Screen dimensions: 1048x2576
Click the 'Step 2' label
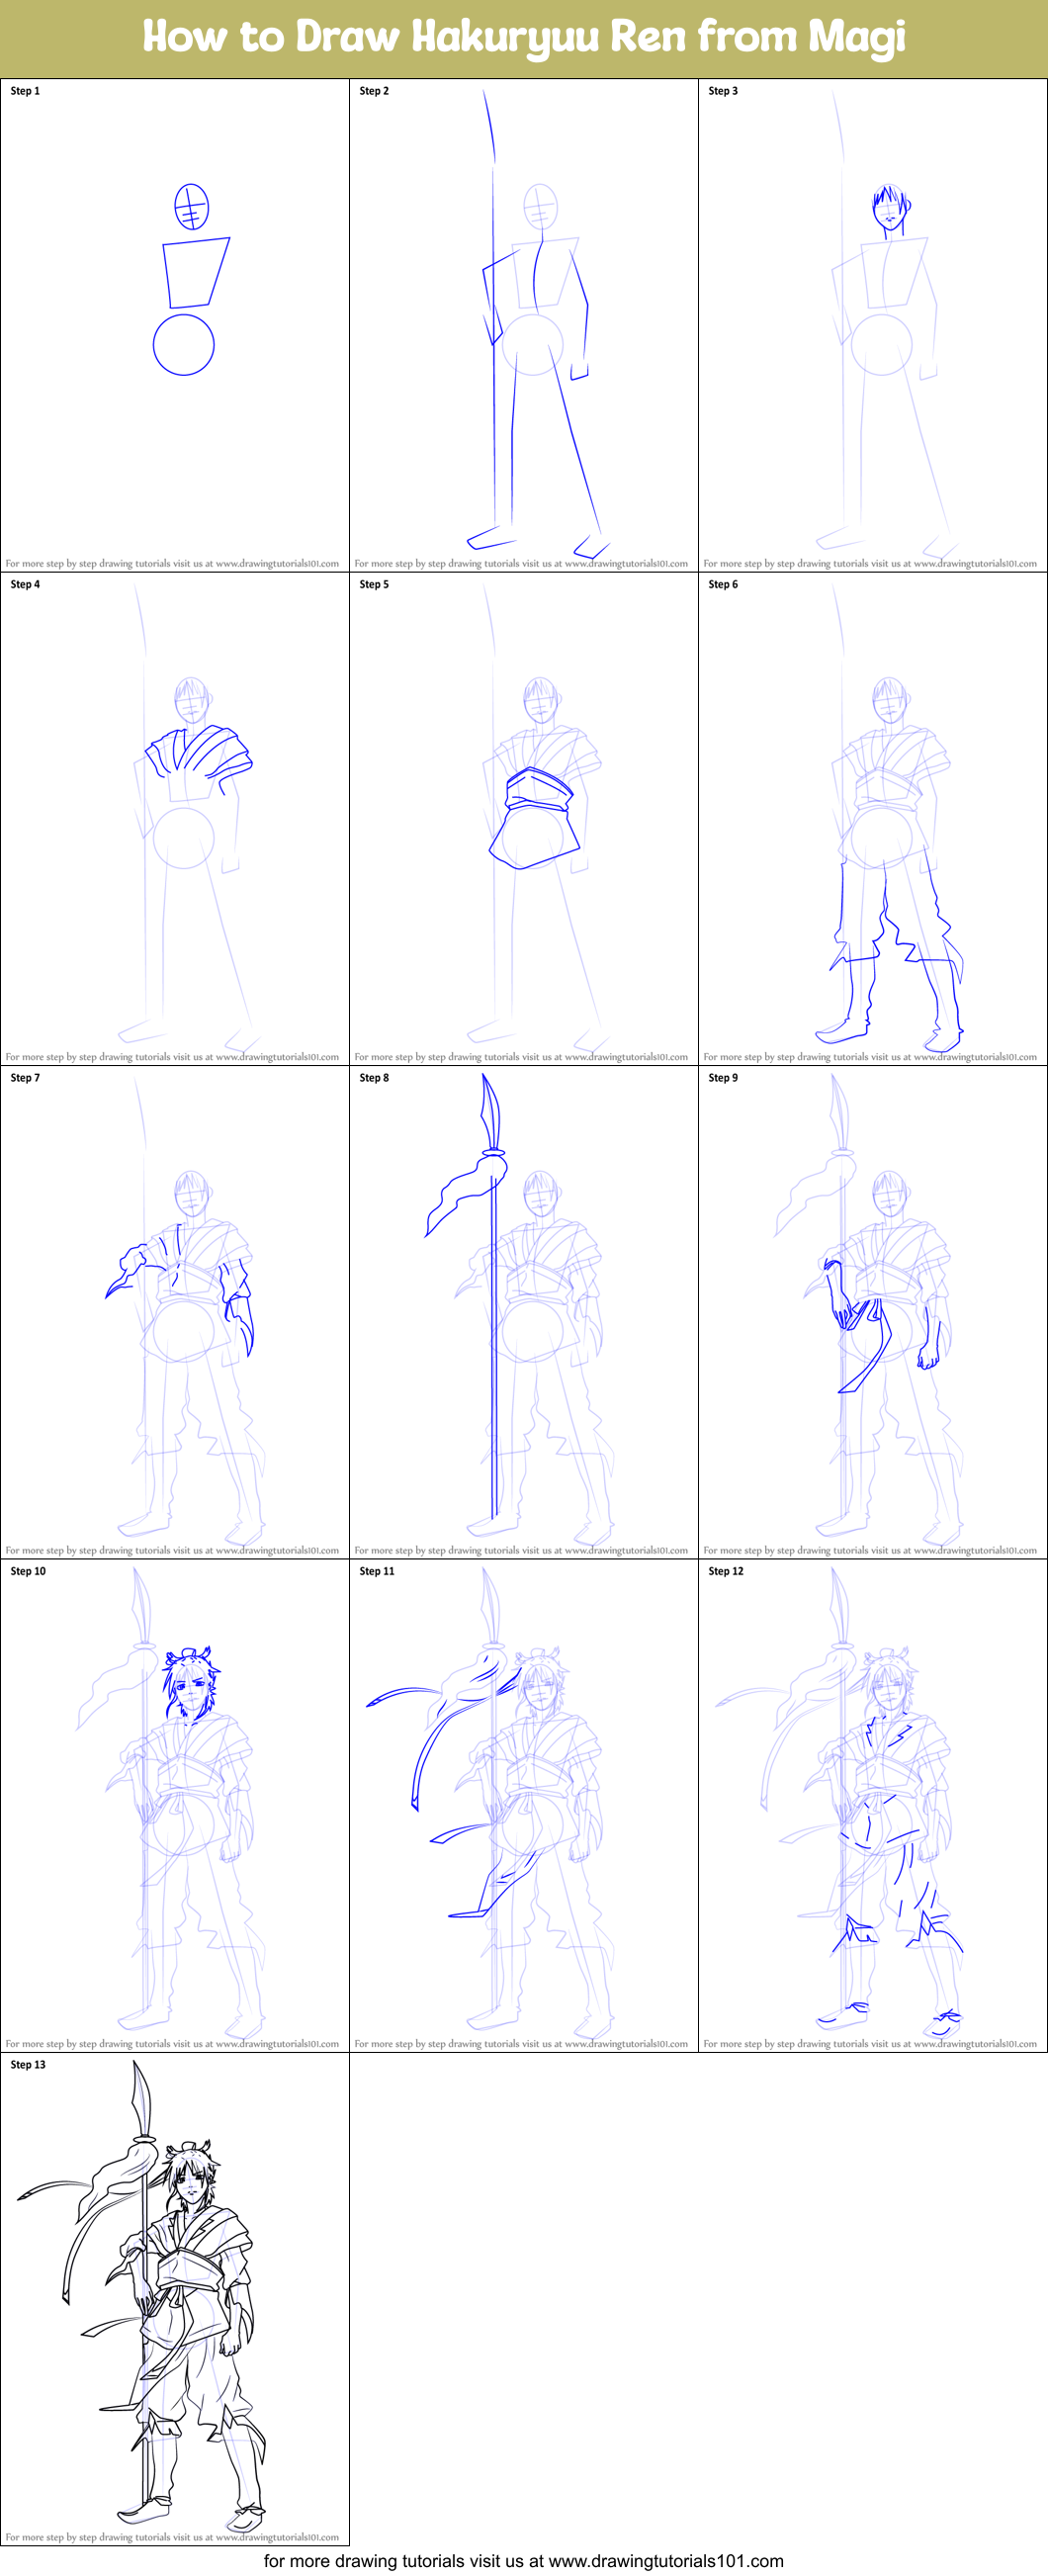coord(374,91)
